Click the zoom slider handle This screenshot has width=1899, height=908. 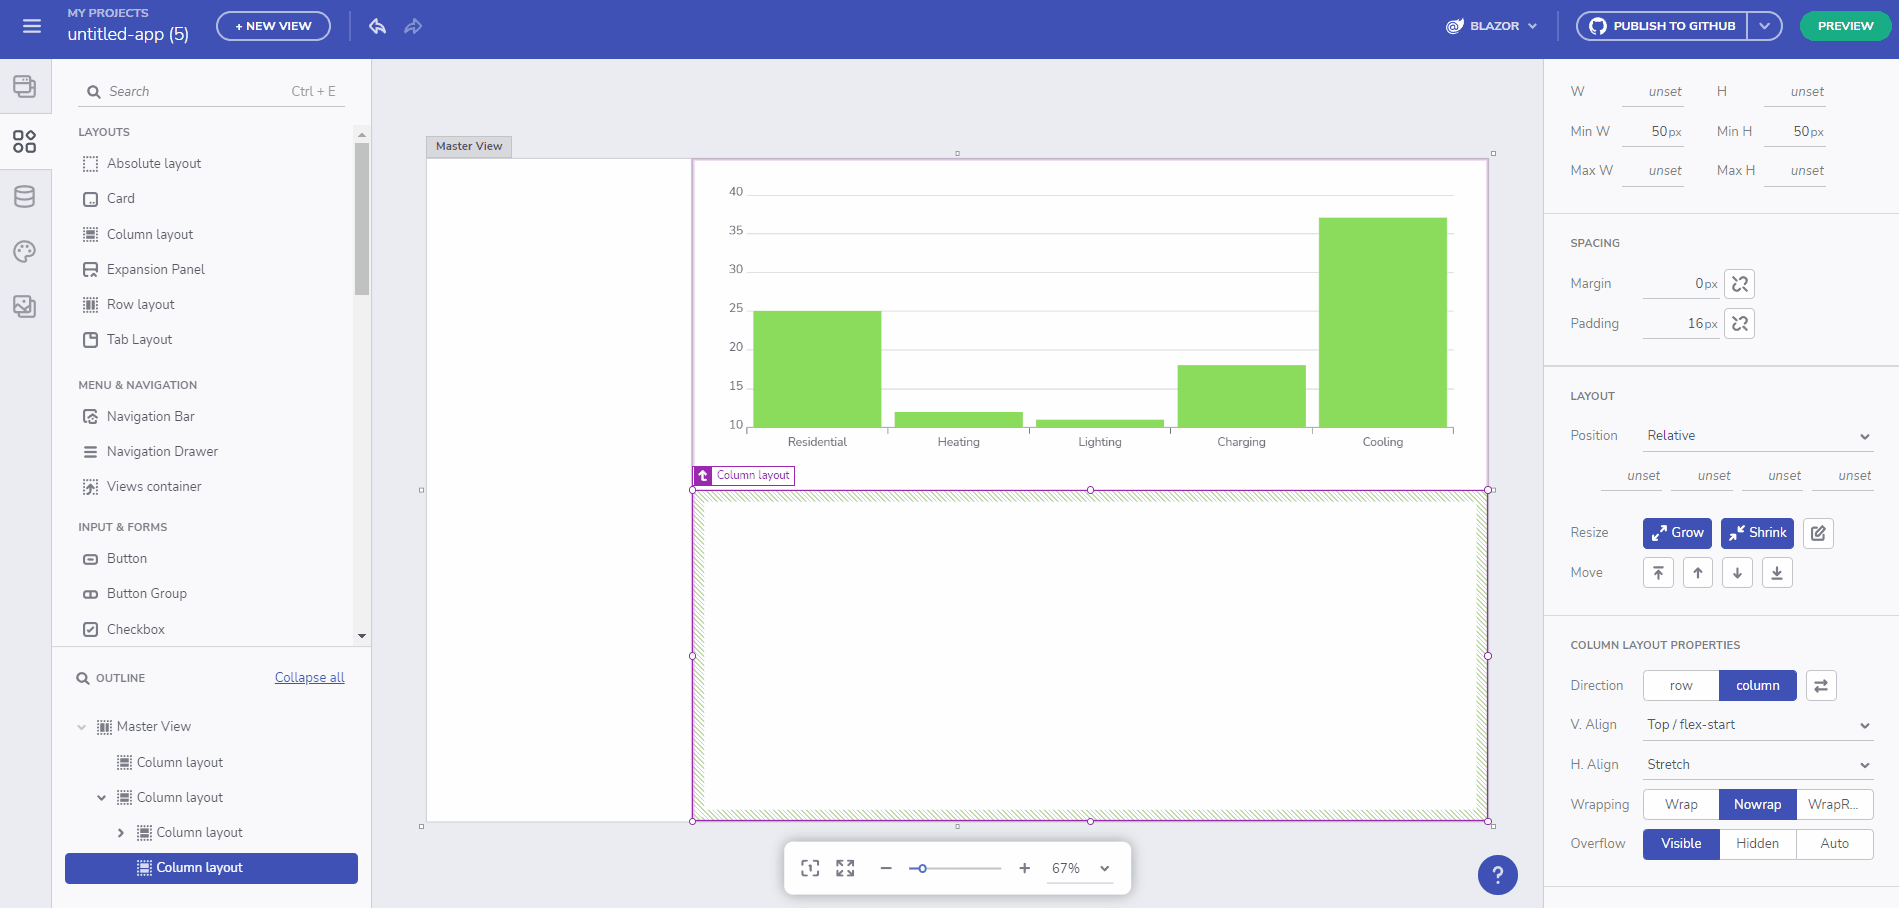[x=922, y=869]
